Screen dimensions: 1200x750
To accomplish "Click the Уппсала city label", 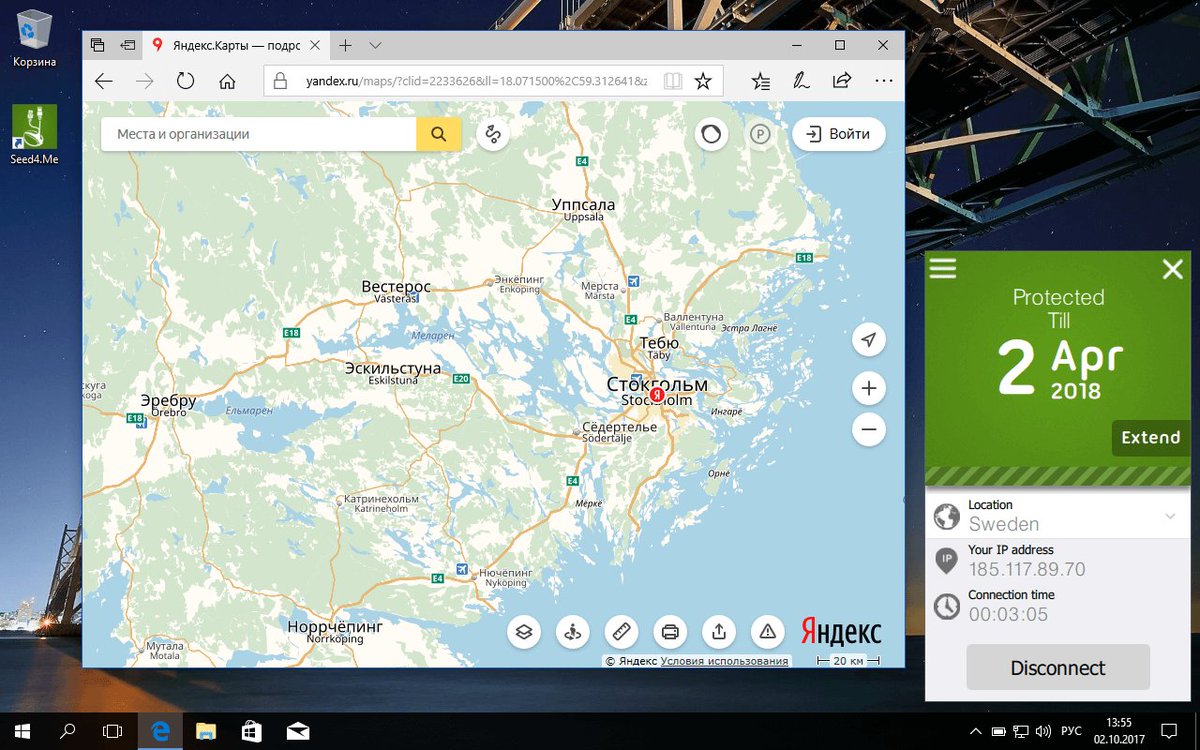I will pos(583,205).
